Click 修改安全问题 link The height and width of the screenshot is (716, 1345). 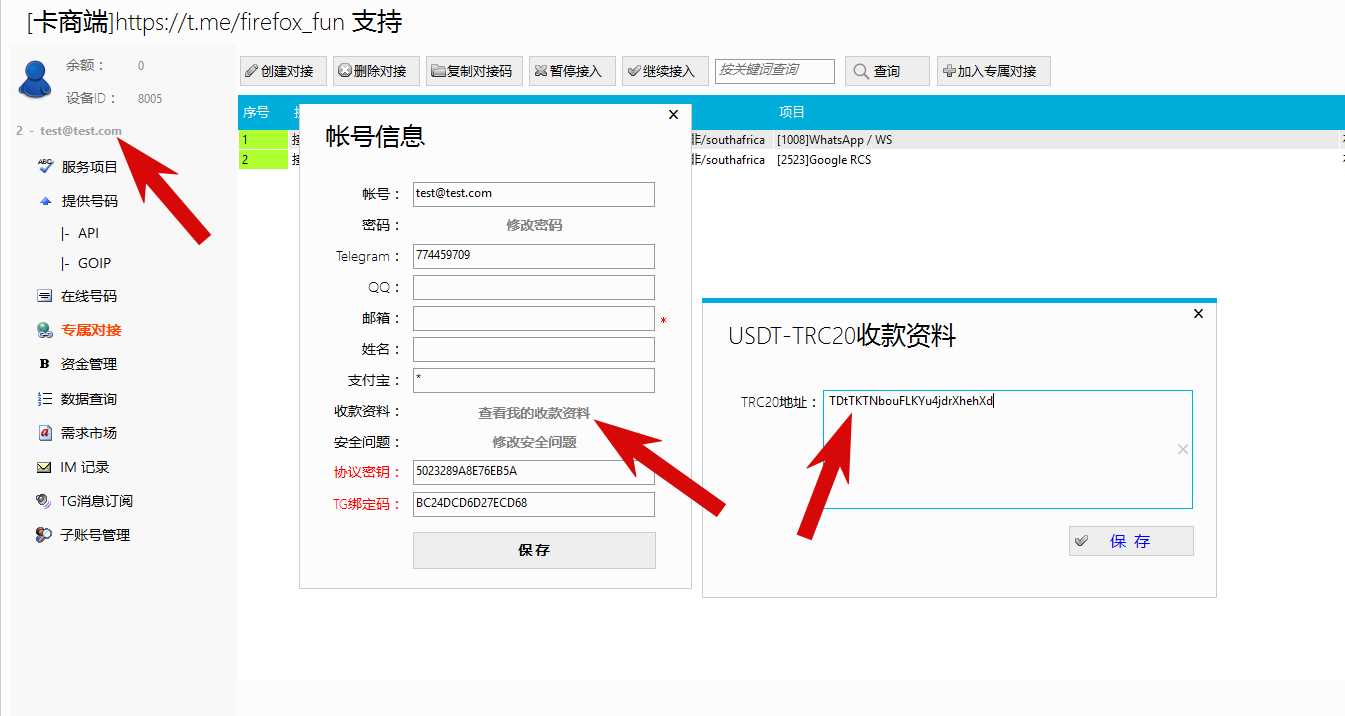[534, 442]
